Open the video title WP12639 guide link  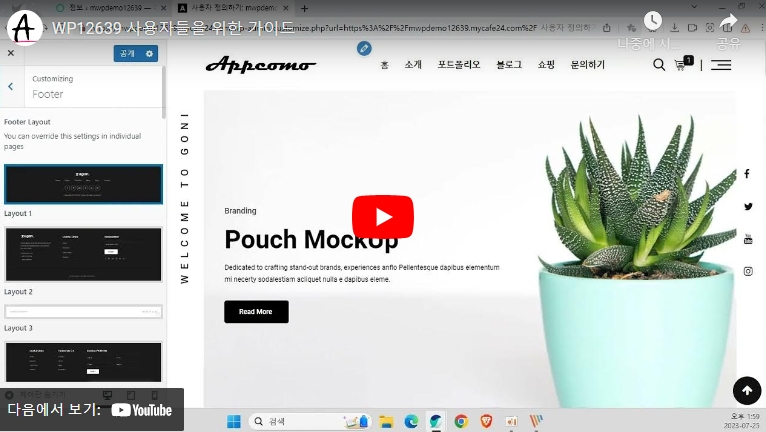(173, 28)
